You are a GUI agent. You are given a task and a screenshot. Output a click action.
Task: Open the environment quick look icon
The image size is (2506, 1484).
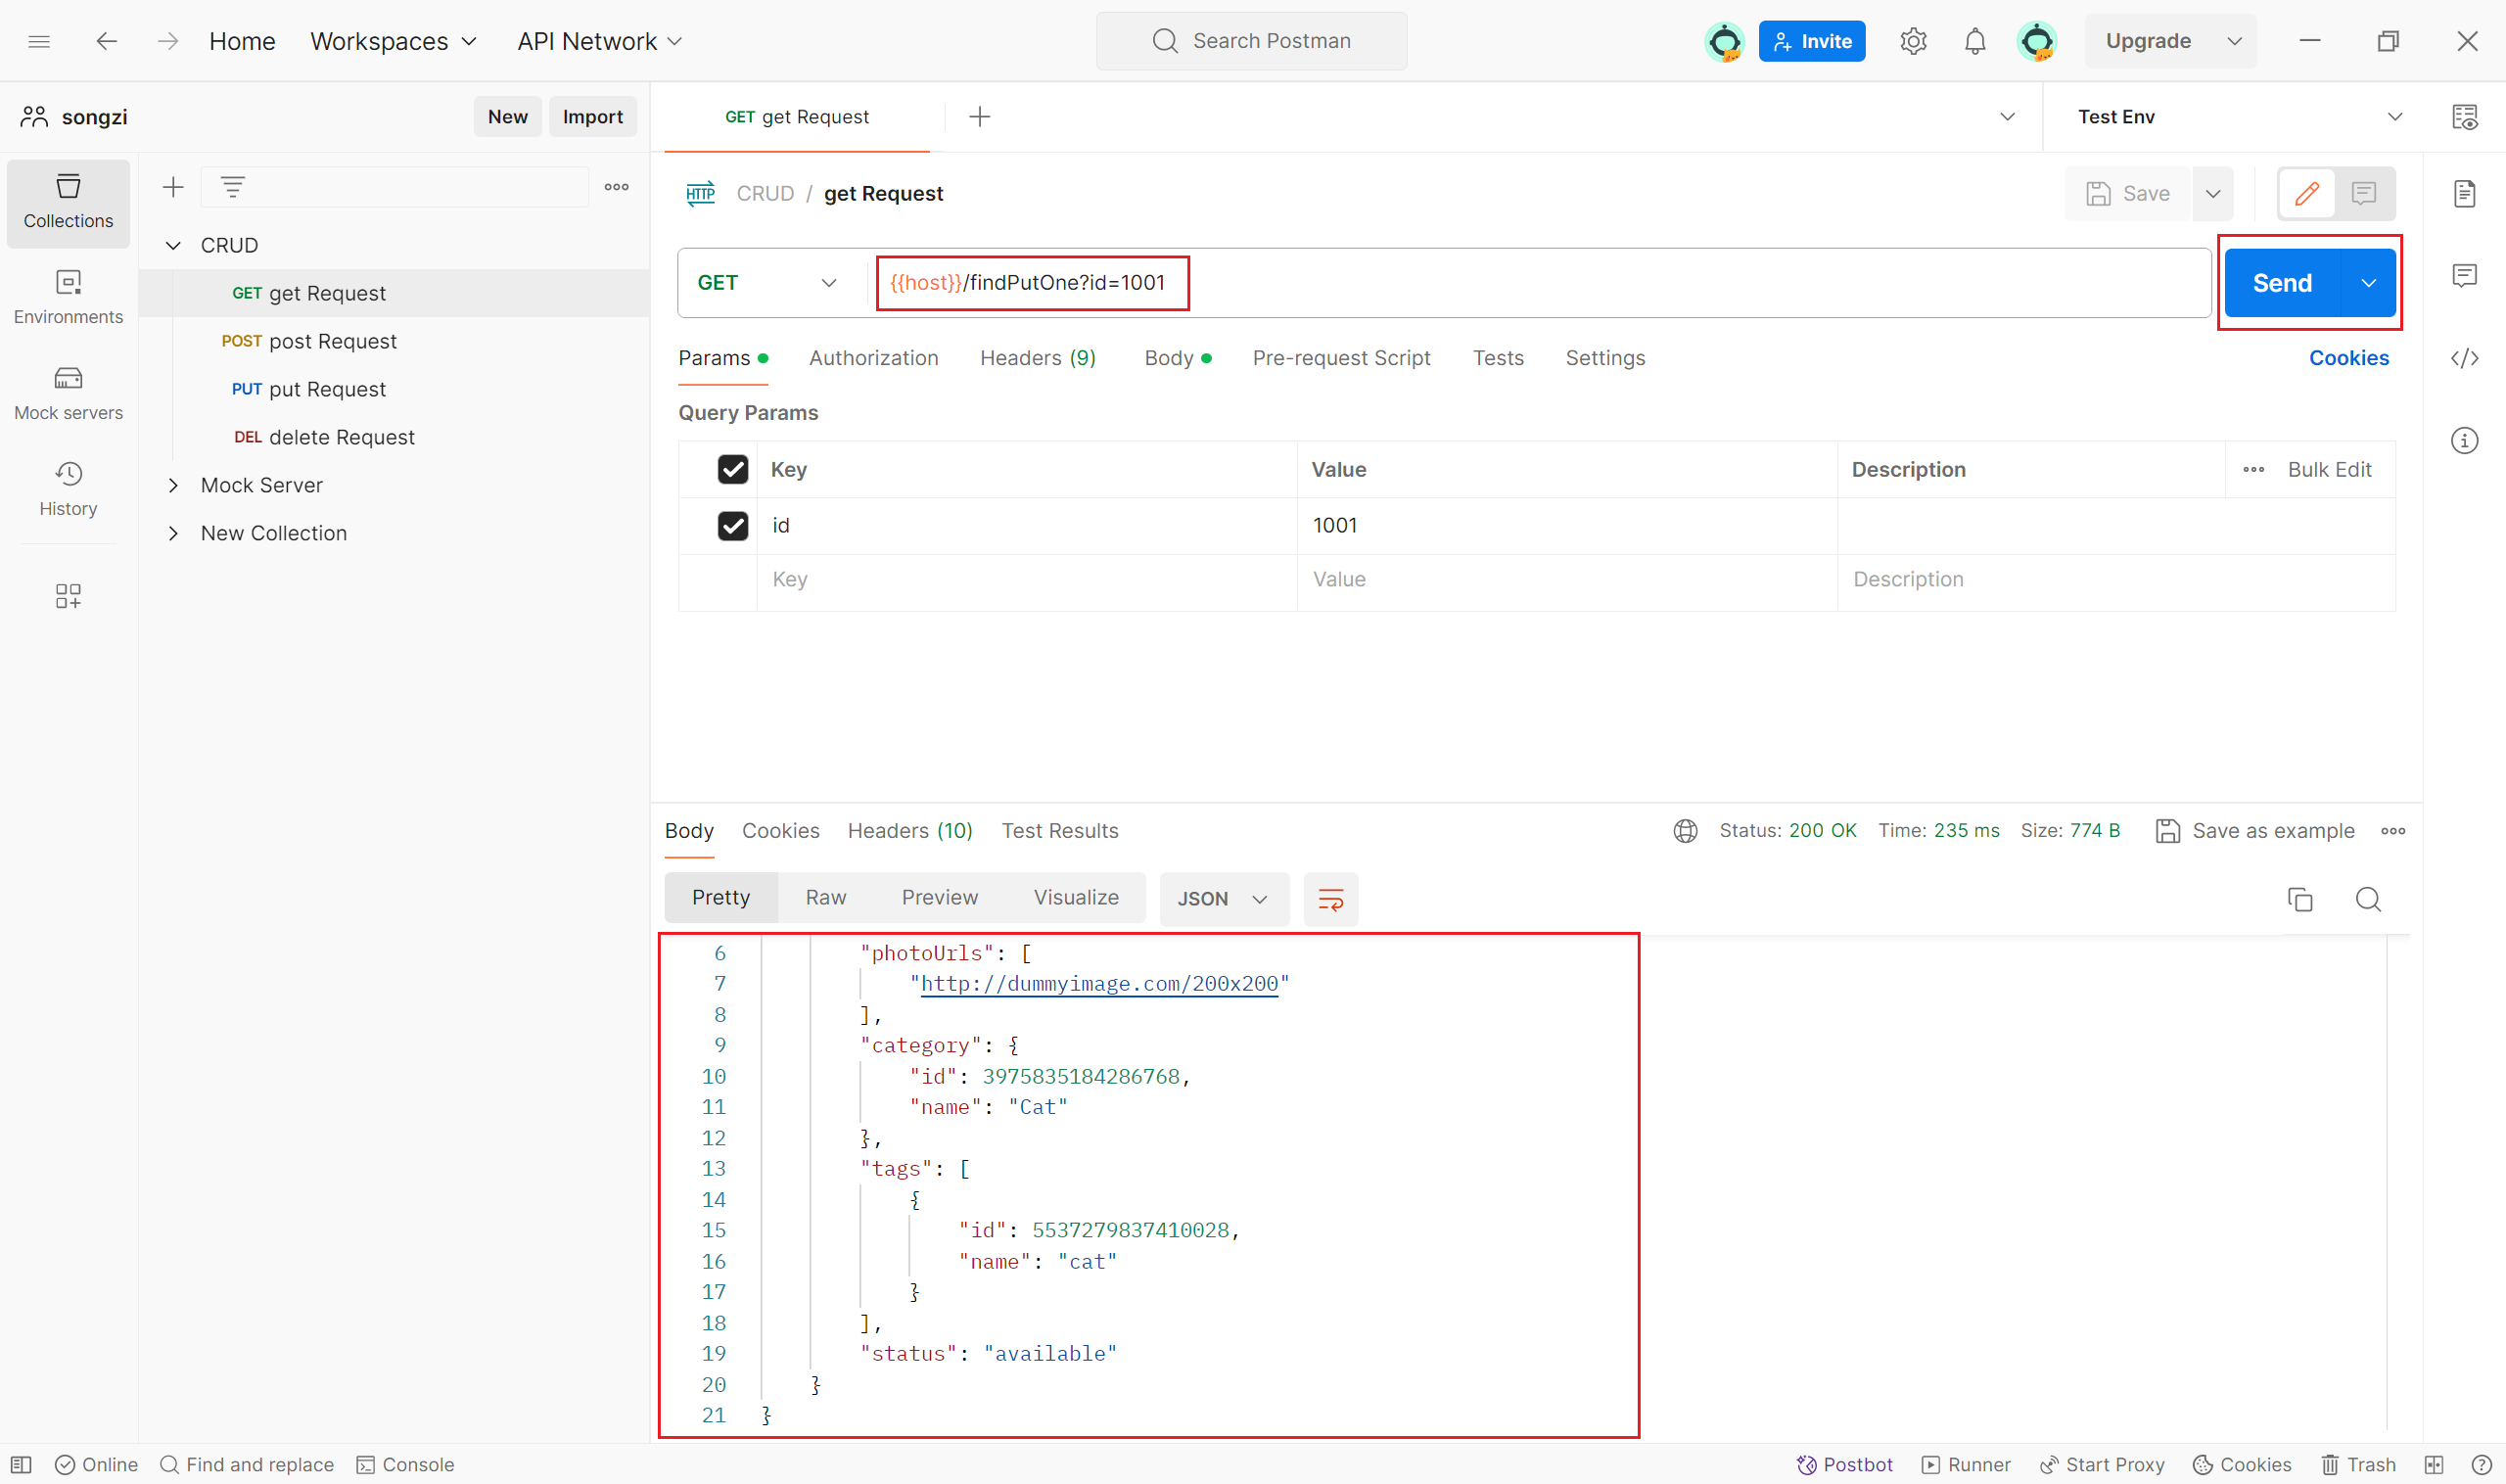pyautogui.click(x=2464, y=117)
